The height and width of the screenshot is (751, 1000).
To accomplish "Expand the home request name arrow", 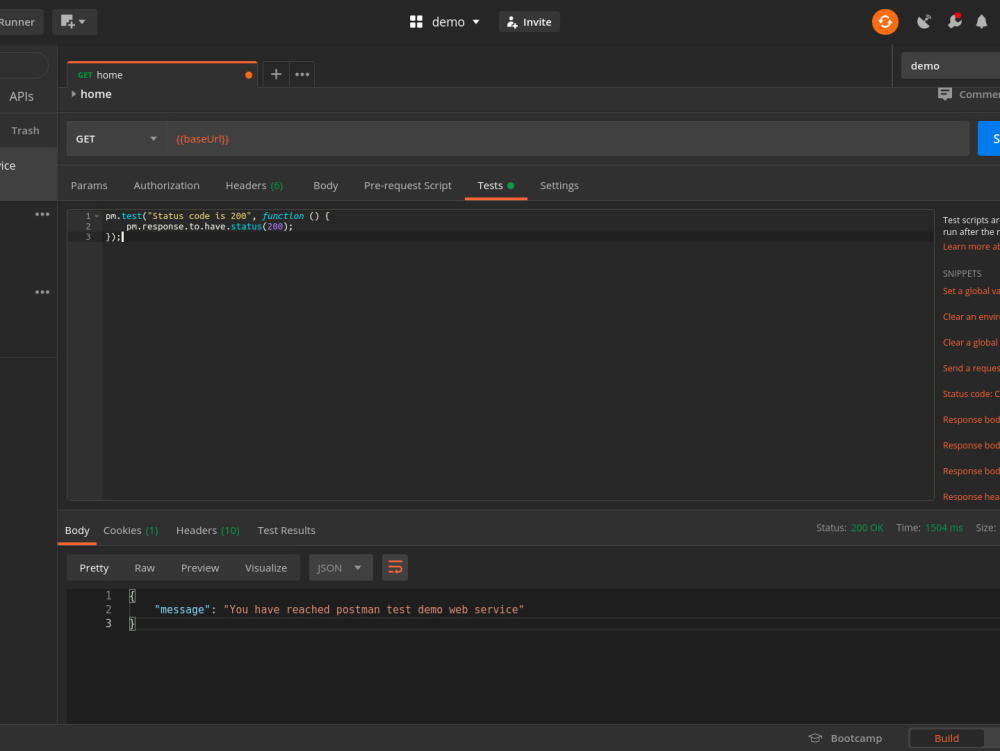I will point(74,94).
